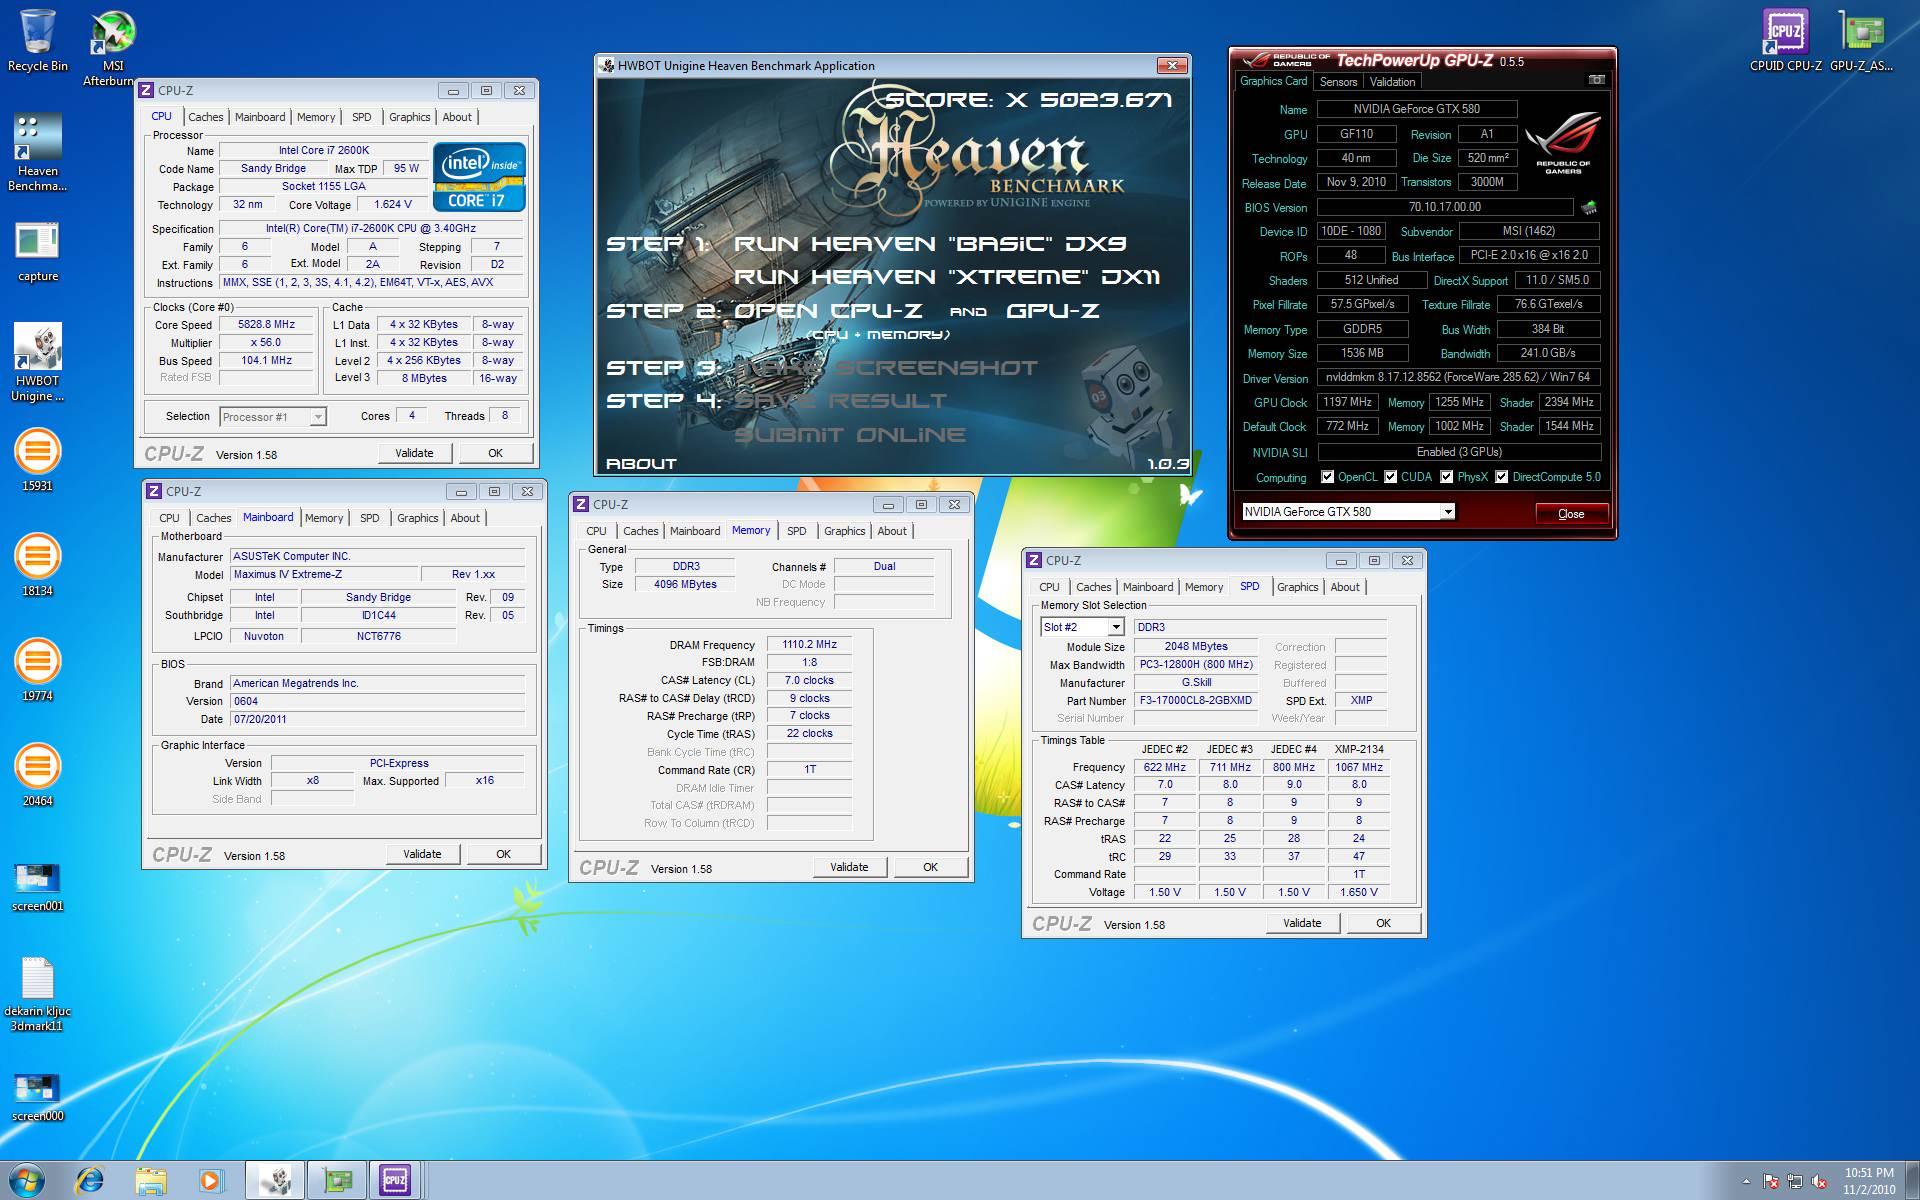Screen dimensions: 1920x1200
Task: Click OK in the SPD CPU-Z window
Action: pyautogui.click(x=1383, y=923)
